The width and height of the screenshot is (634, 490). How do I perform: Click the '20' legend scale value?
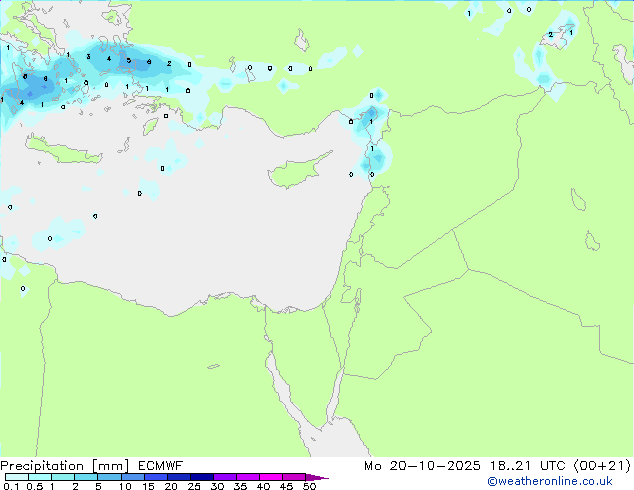pyautogui.click(x=171, y=486)
